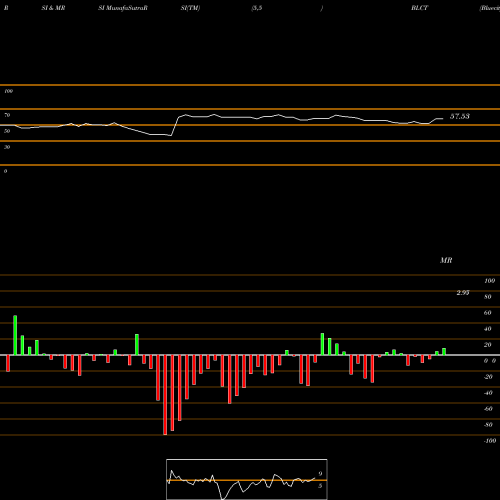
Task: Click the 'SI(TM)' header text
Action: (x=190, y=8)
